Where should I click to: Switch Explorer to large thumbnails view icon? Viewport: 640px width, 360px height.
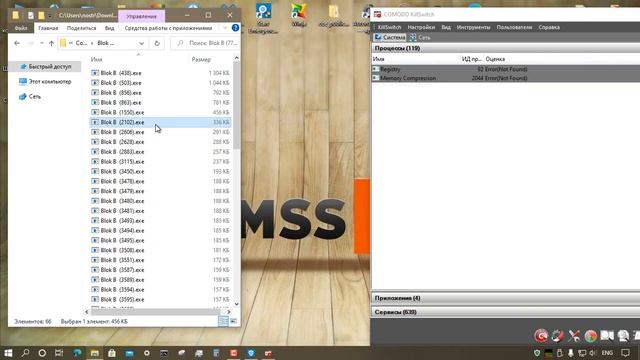click(233, 322)
